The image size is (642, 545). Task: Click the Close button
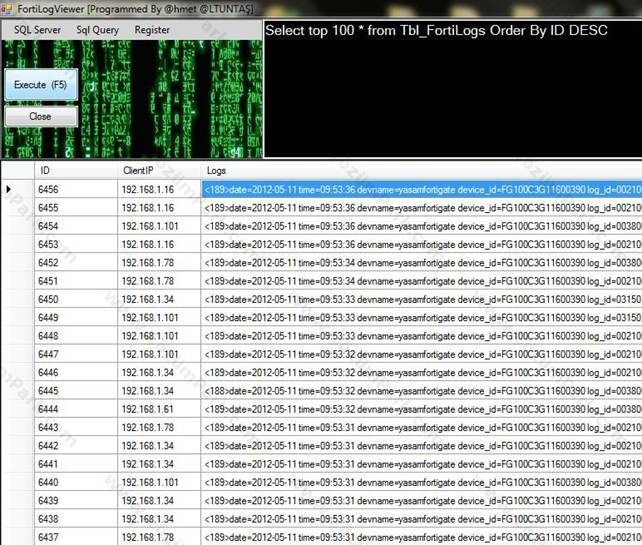coord(41,116)
